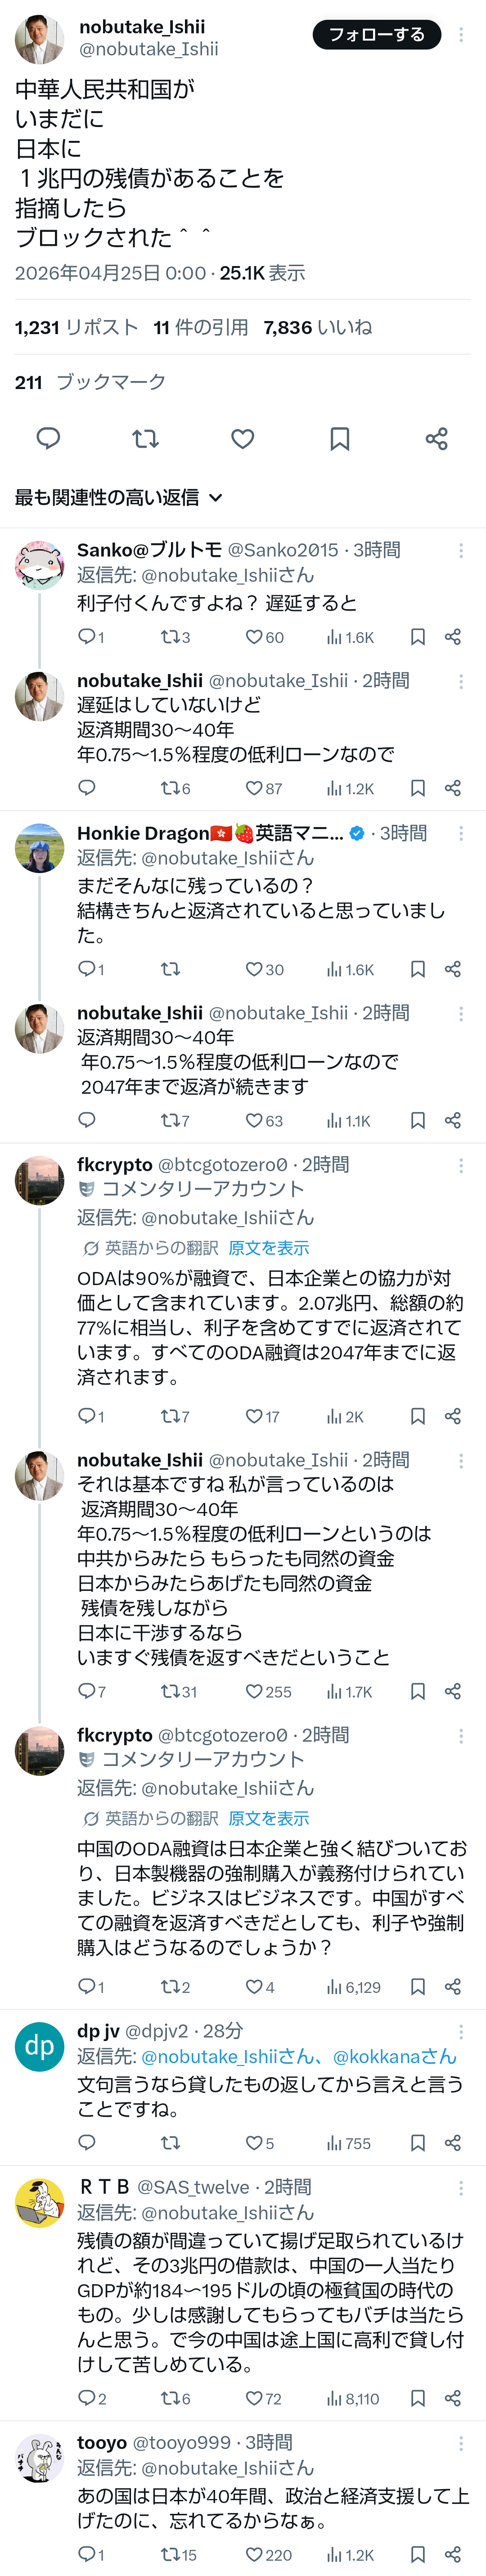Open more options on Honkie Dragon's reply
The image size is (486, 2576).
[460, 833]
